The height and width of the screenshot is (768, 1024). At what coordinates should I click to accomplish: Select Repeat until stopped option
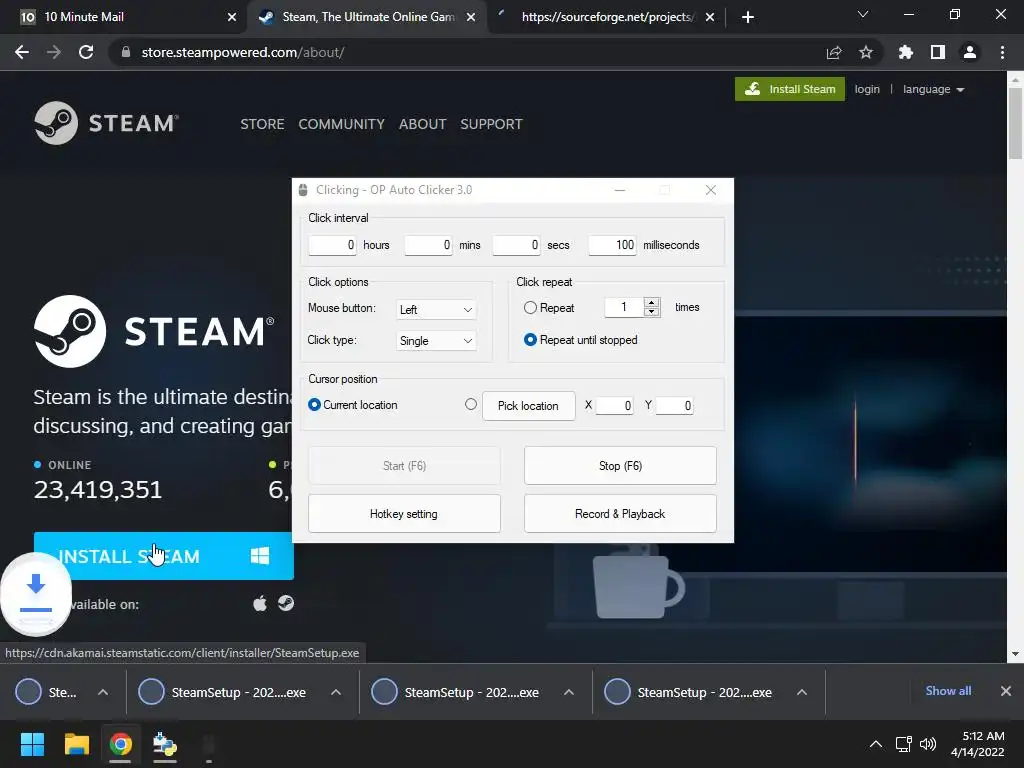coord(530,340)
